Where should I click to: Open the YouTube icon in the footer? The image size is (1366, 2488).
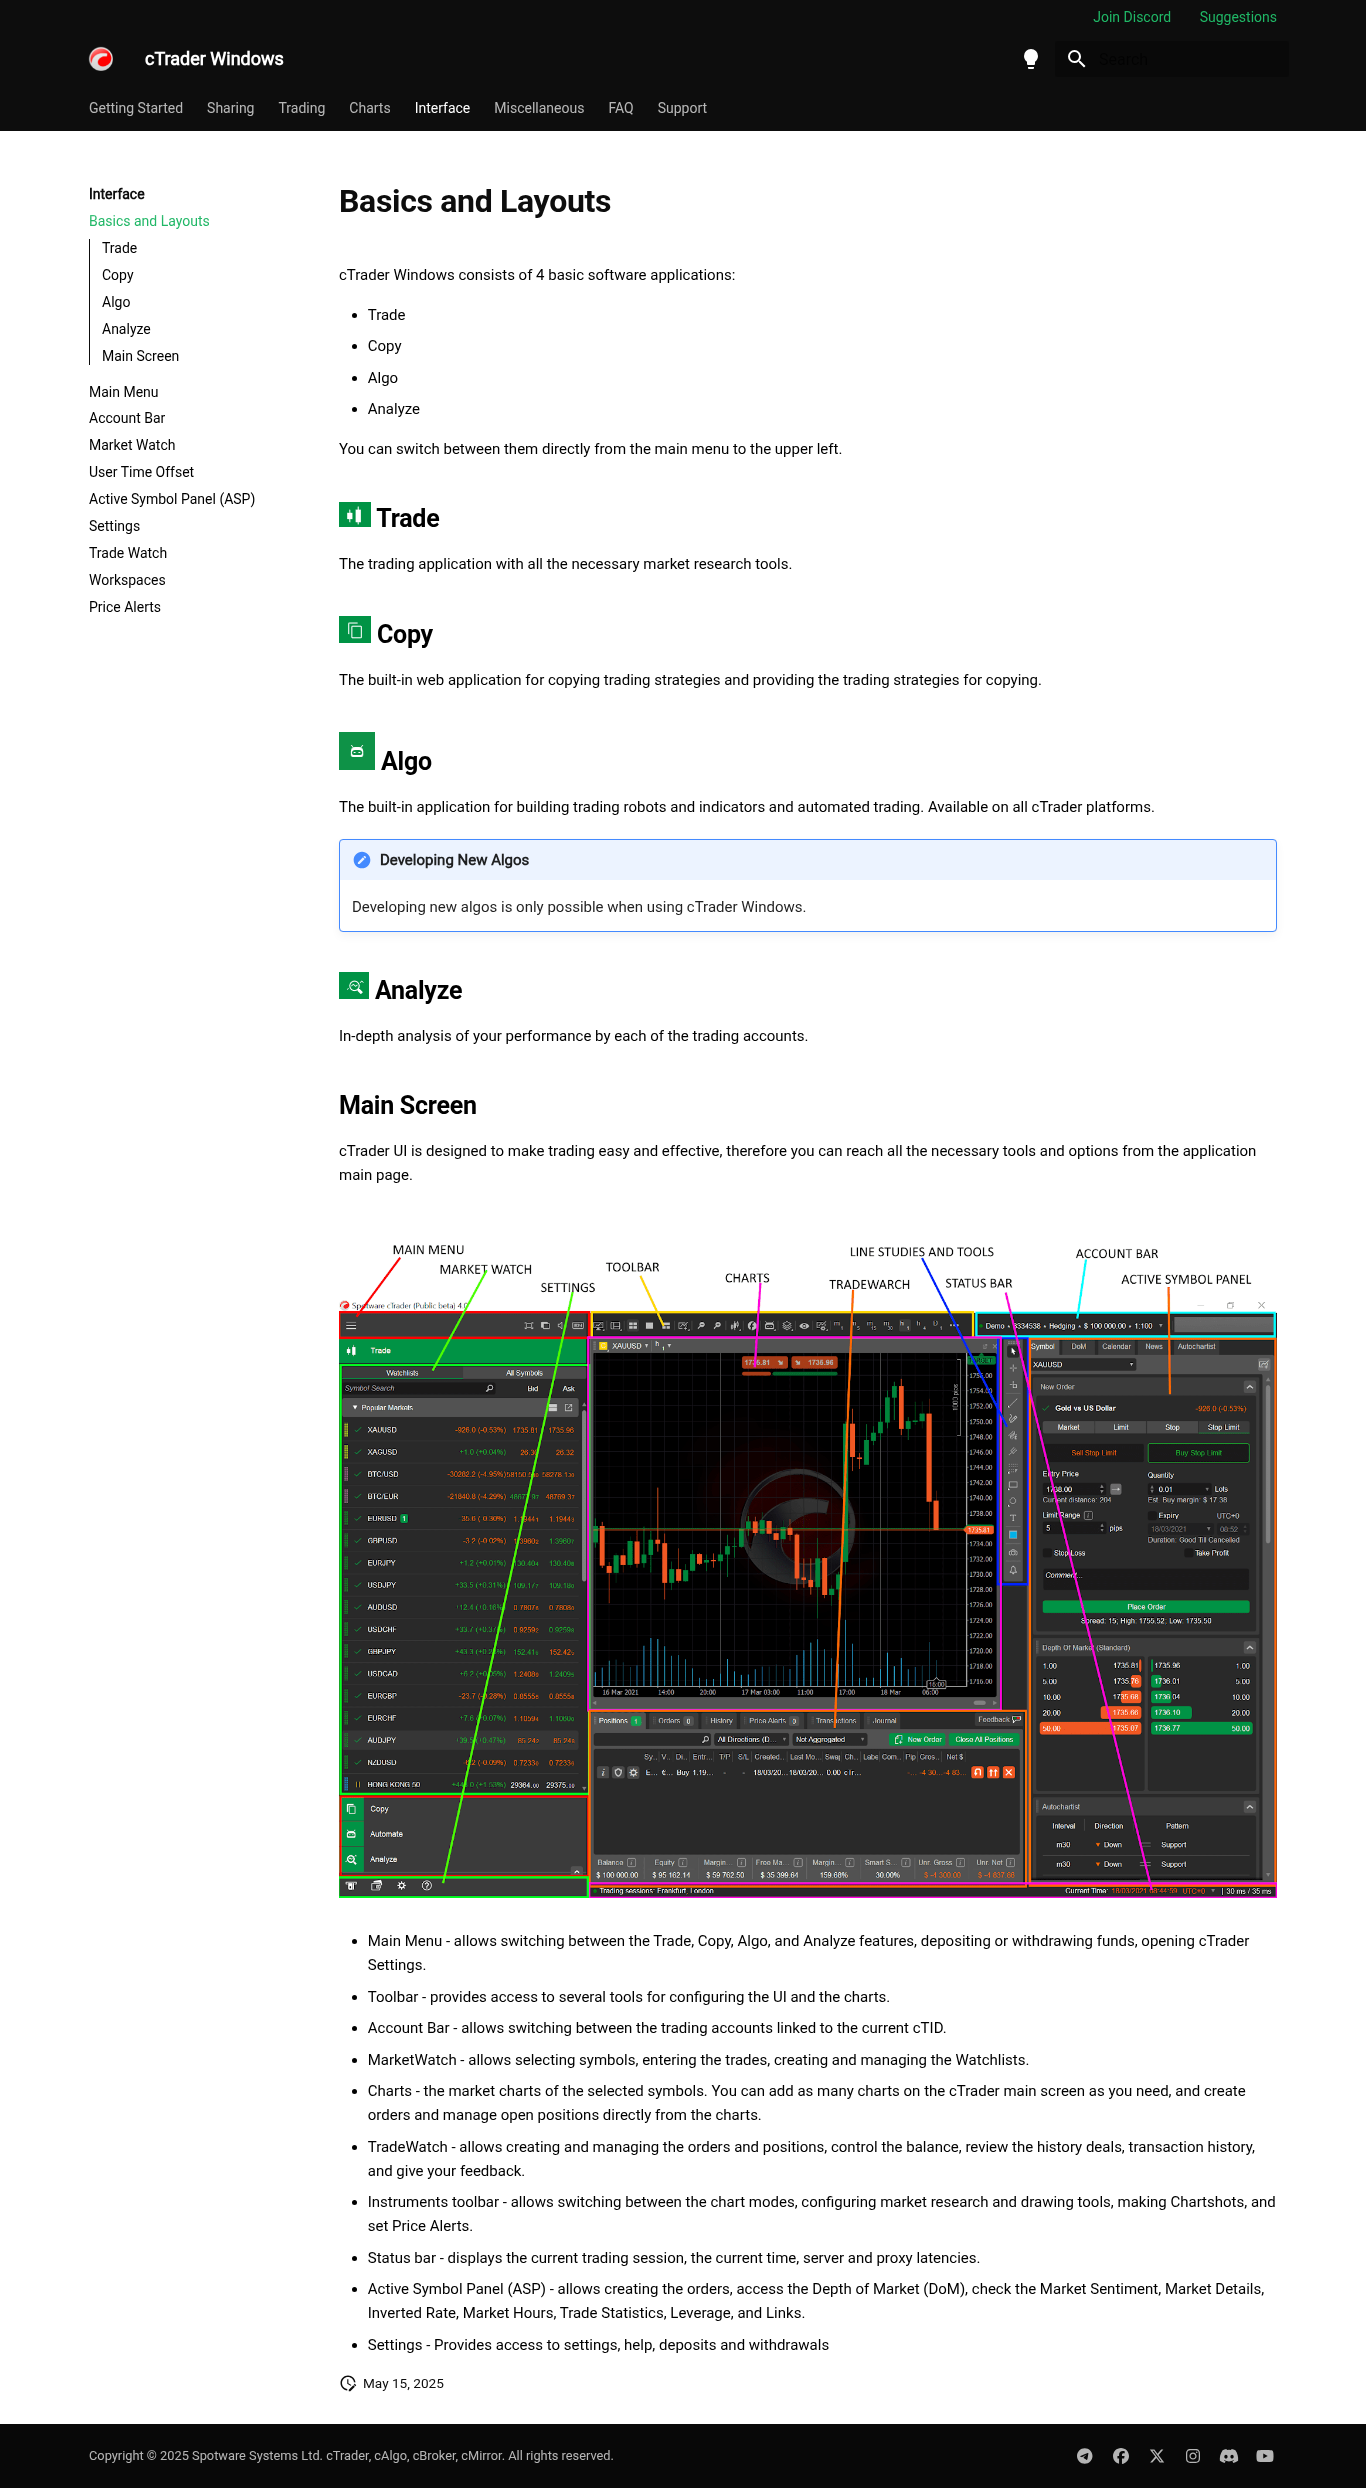tap(1265, 2456)
